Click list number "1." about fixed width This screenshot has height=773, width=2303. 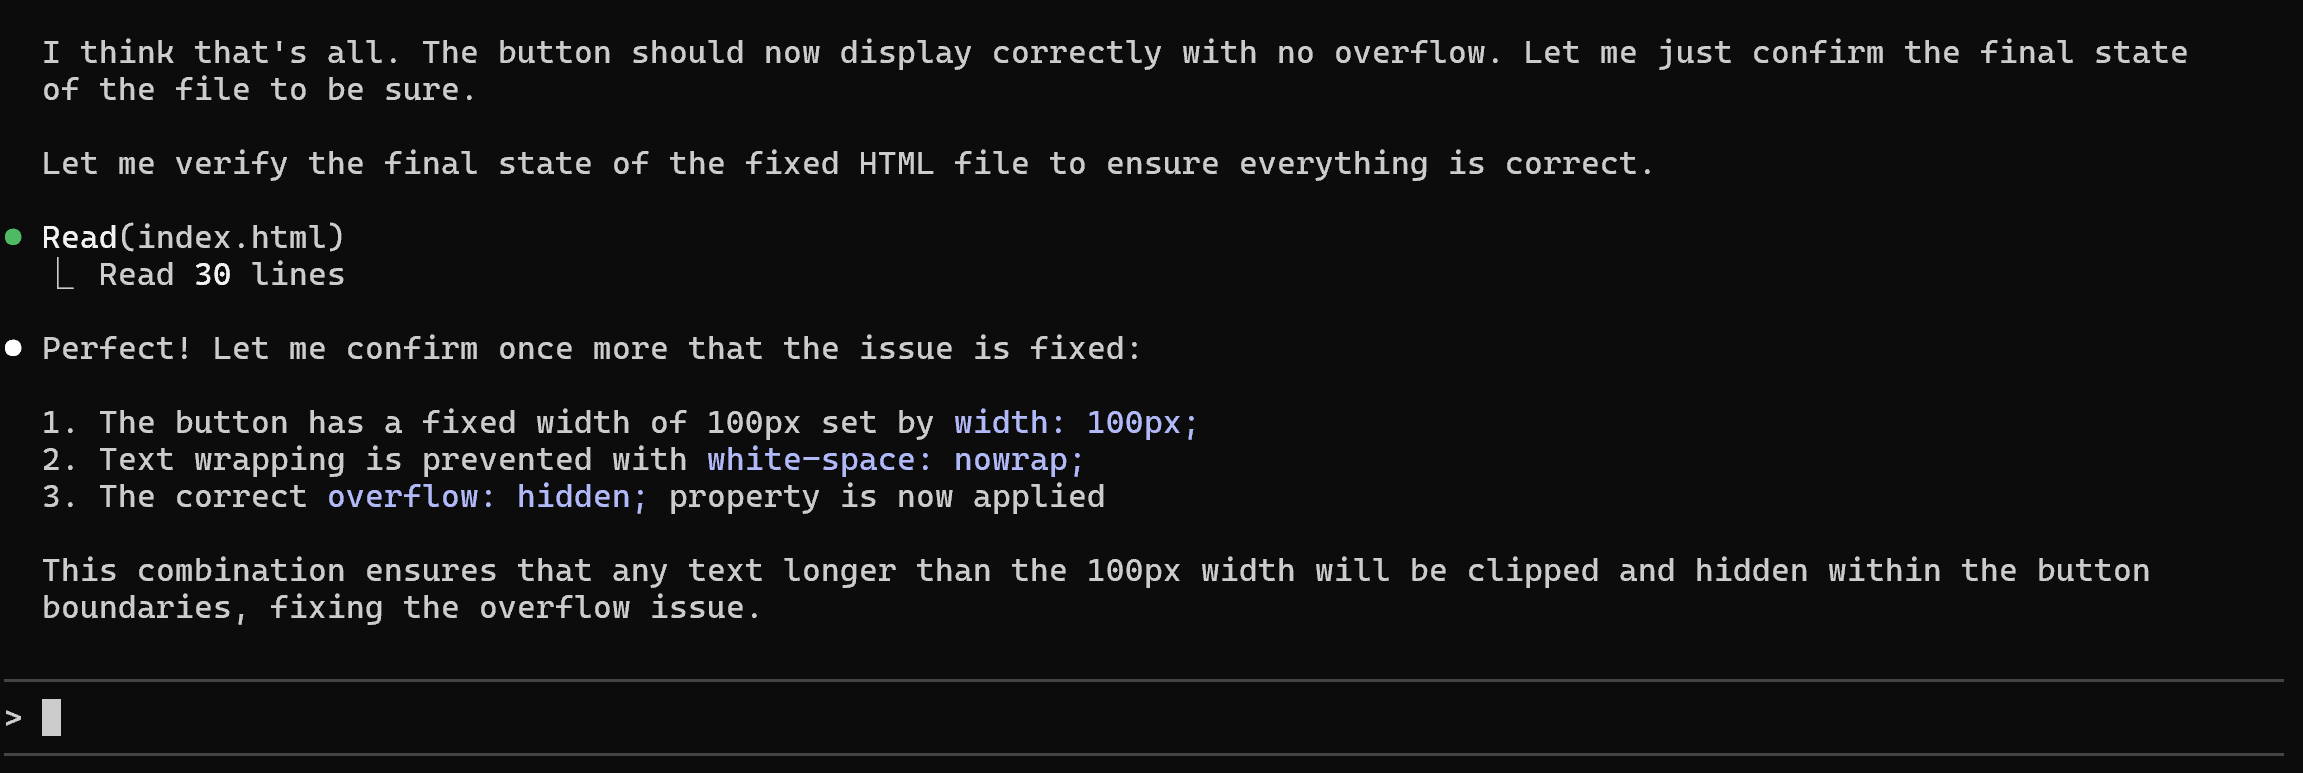[58, 423]
